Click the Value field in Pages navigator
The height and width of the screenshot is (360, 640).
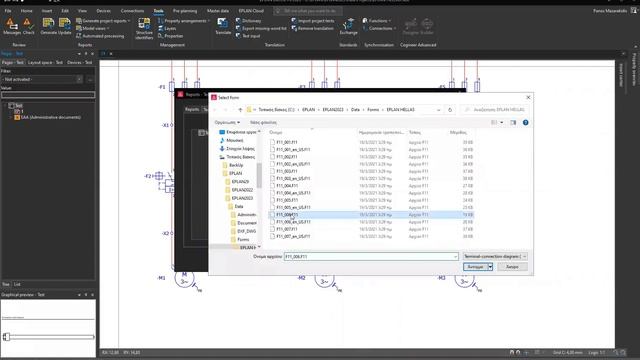point(48,95)
